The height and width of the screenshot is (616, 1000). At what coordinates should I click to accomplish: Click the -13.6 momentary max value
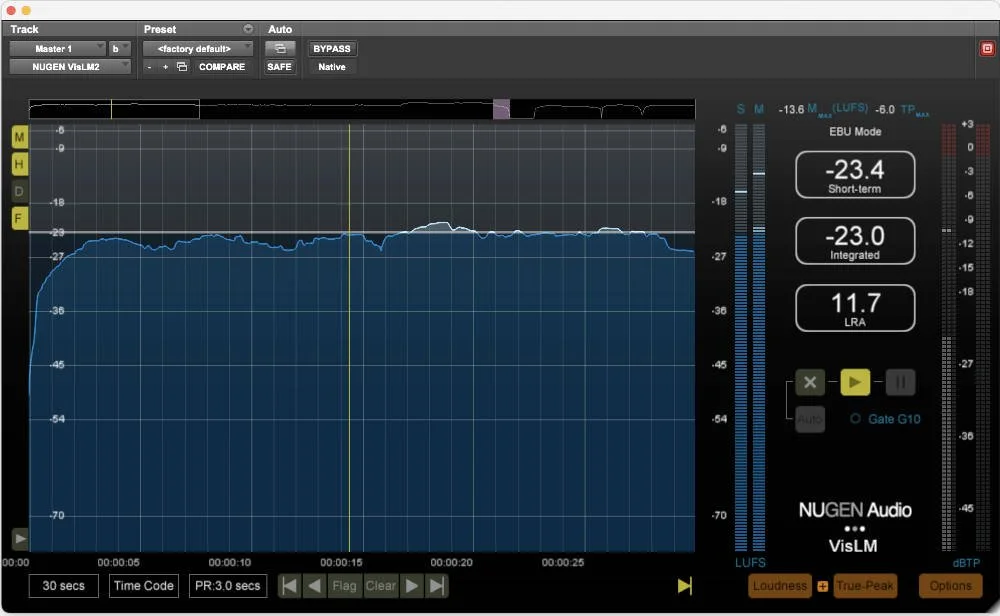coord(791,110)
